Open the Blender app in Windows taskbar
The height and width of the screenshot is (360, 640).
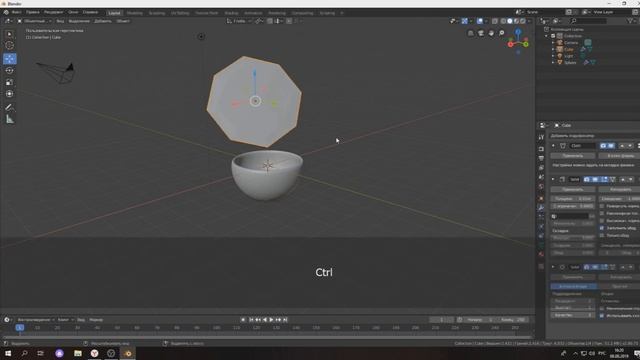128,353
